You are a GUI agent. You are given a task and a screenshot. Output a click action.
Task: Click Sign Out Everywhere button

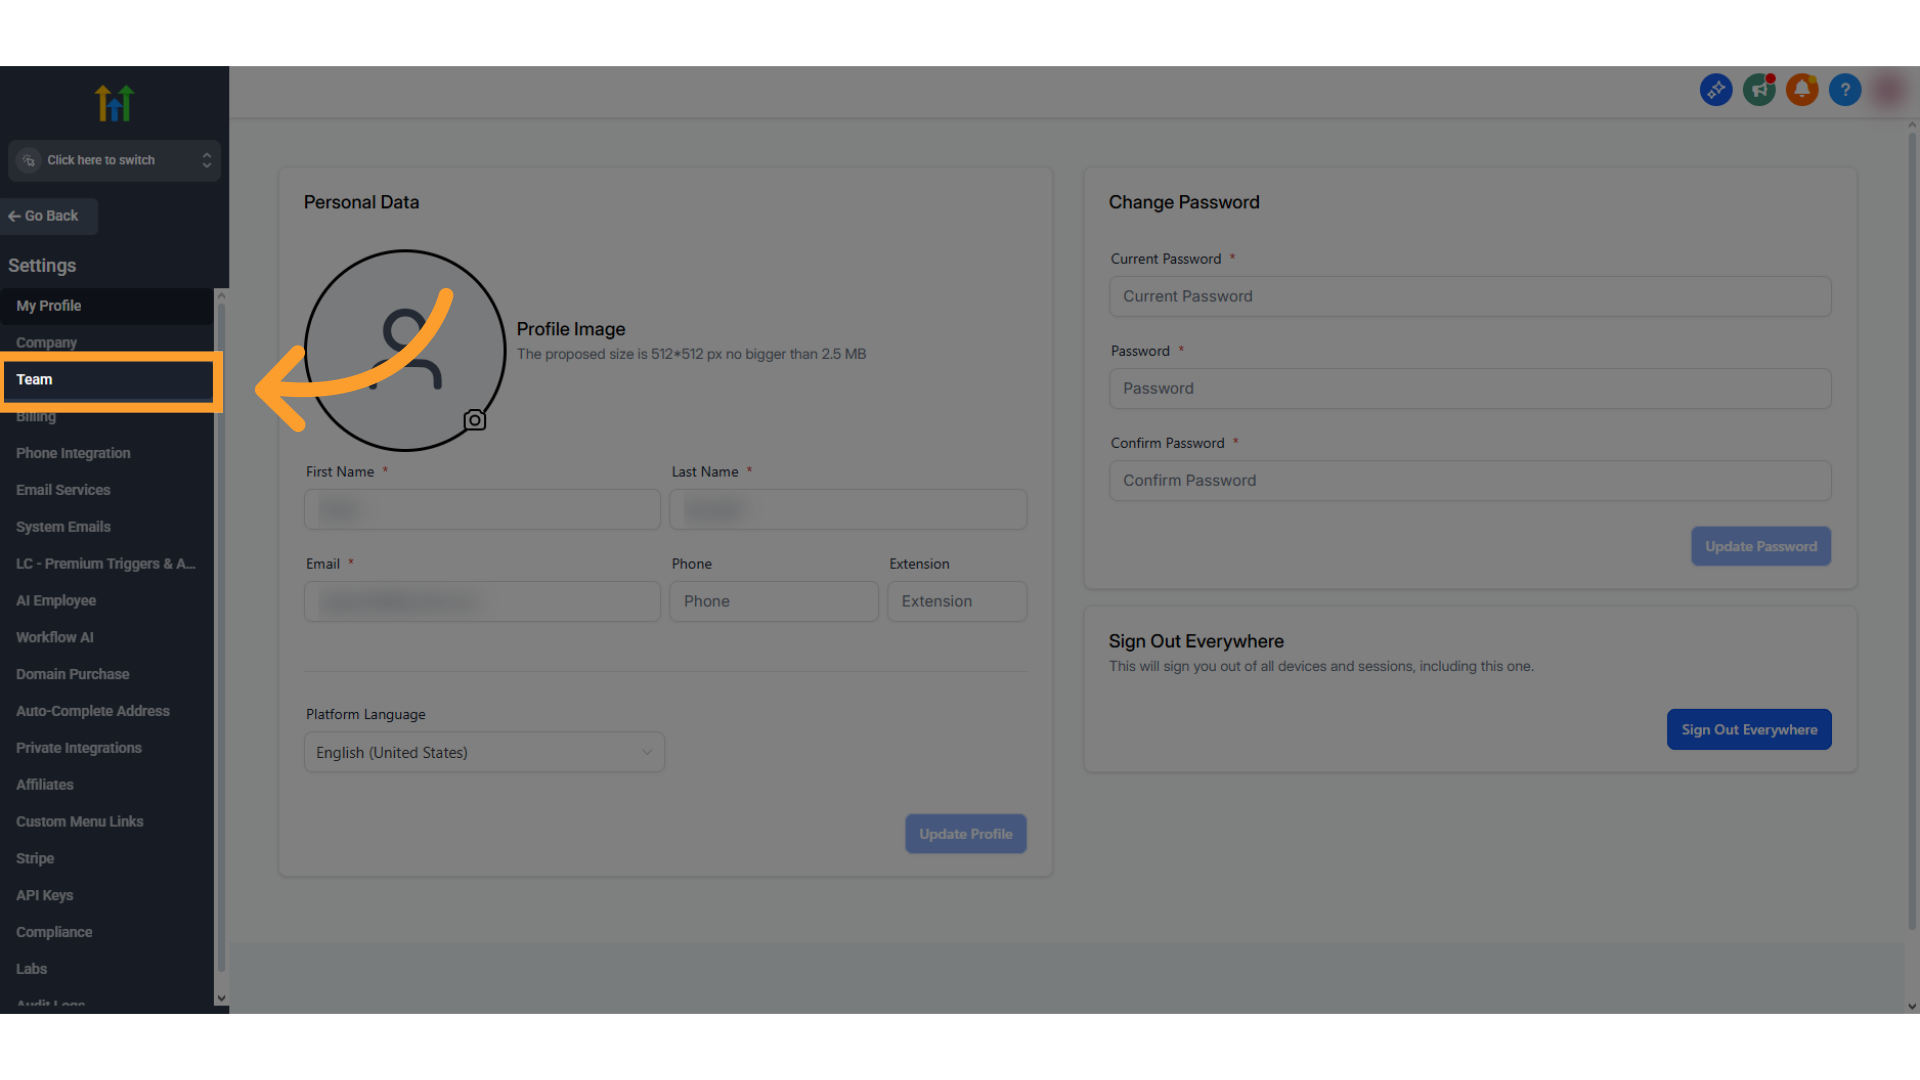pyautogui.click(x=1748, y=729)
